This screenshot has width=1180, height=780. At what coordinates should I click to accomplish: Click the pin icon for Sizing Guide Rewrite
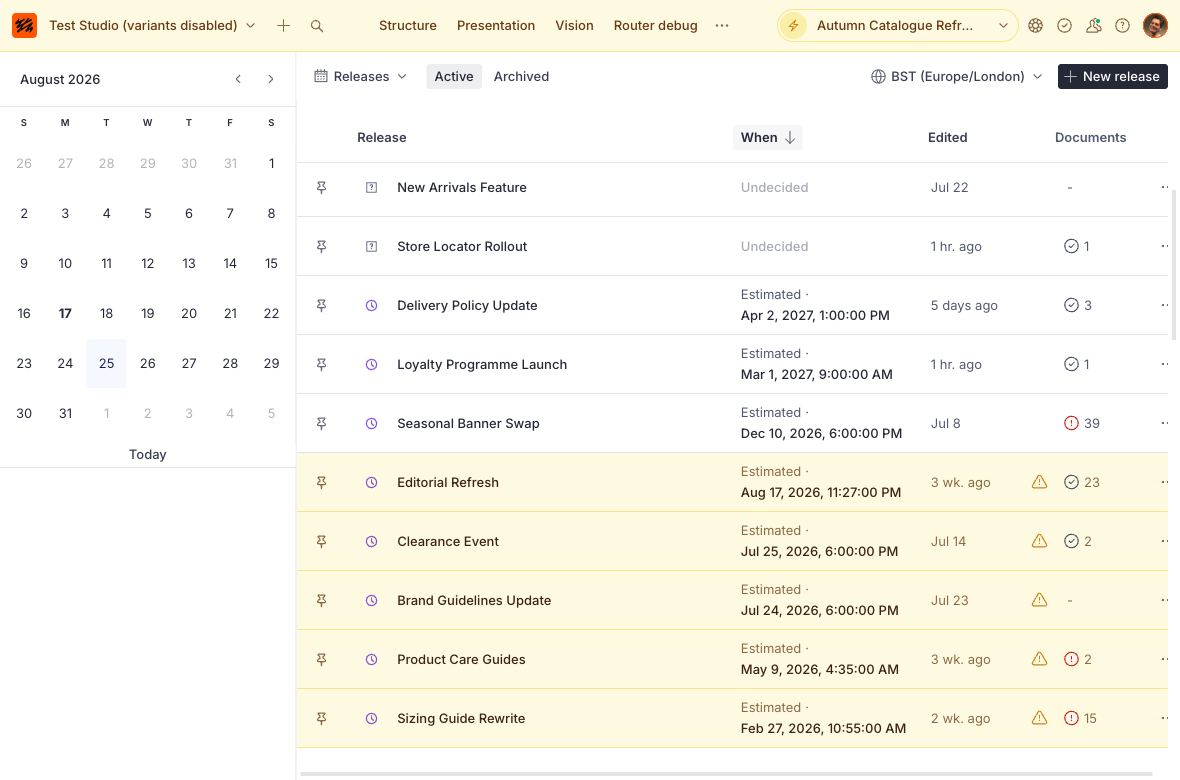(321, 718)
